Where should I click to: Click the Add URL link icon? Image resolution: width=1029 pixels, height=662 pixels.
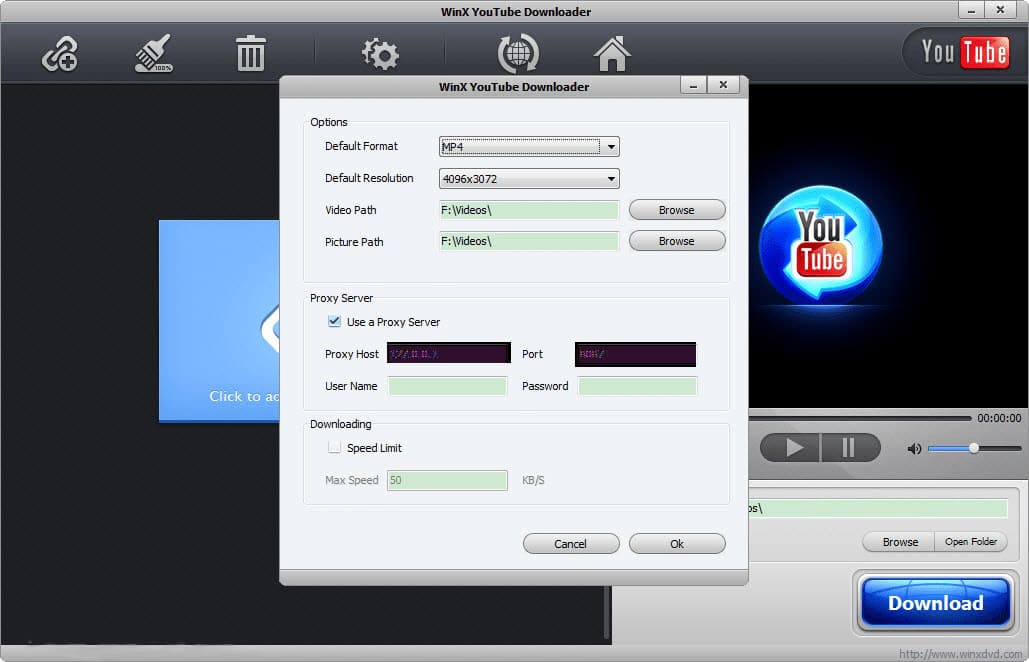[60, 54]
